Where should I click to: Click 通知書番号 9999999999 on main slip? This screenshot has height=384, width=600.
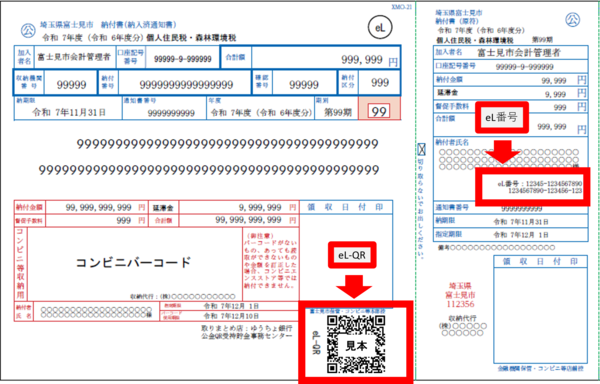click(171, 113)
